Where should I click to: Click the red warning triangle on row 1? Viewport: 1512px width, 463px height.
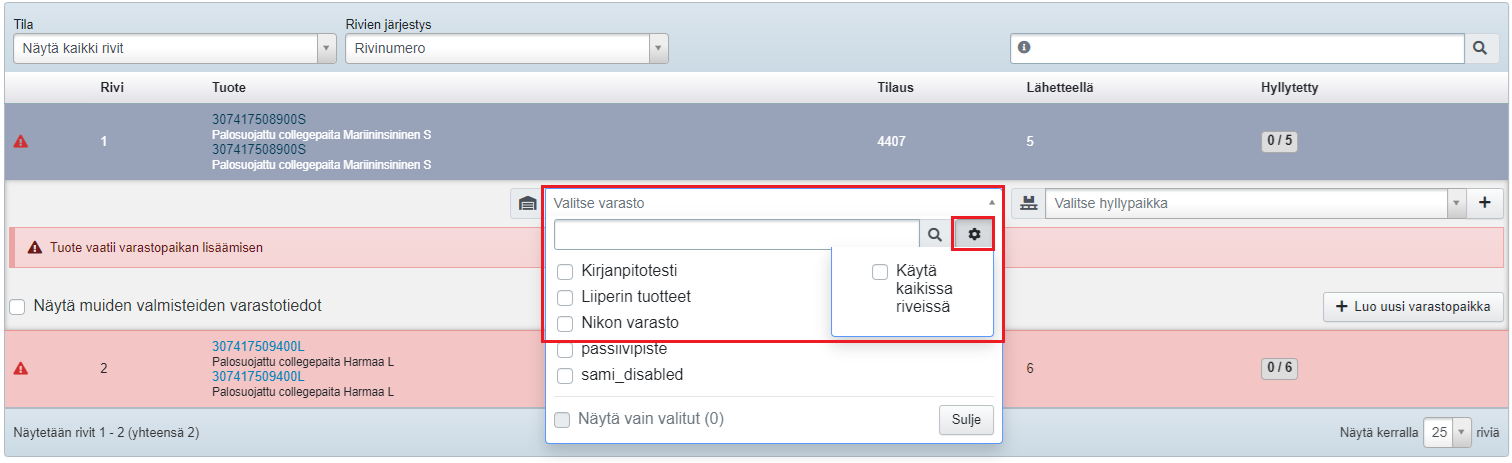[x=20, y=142]
